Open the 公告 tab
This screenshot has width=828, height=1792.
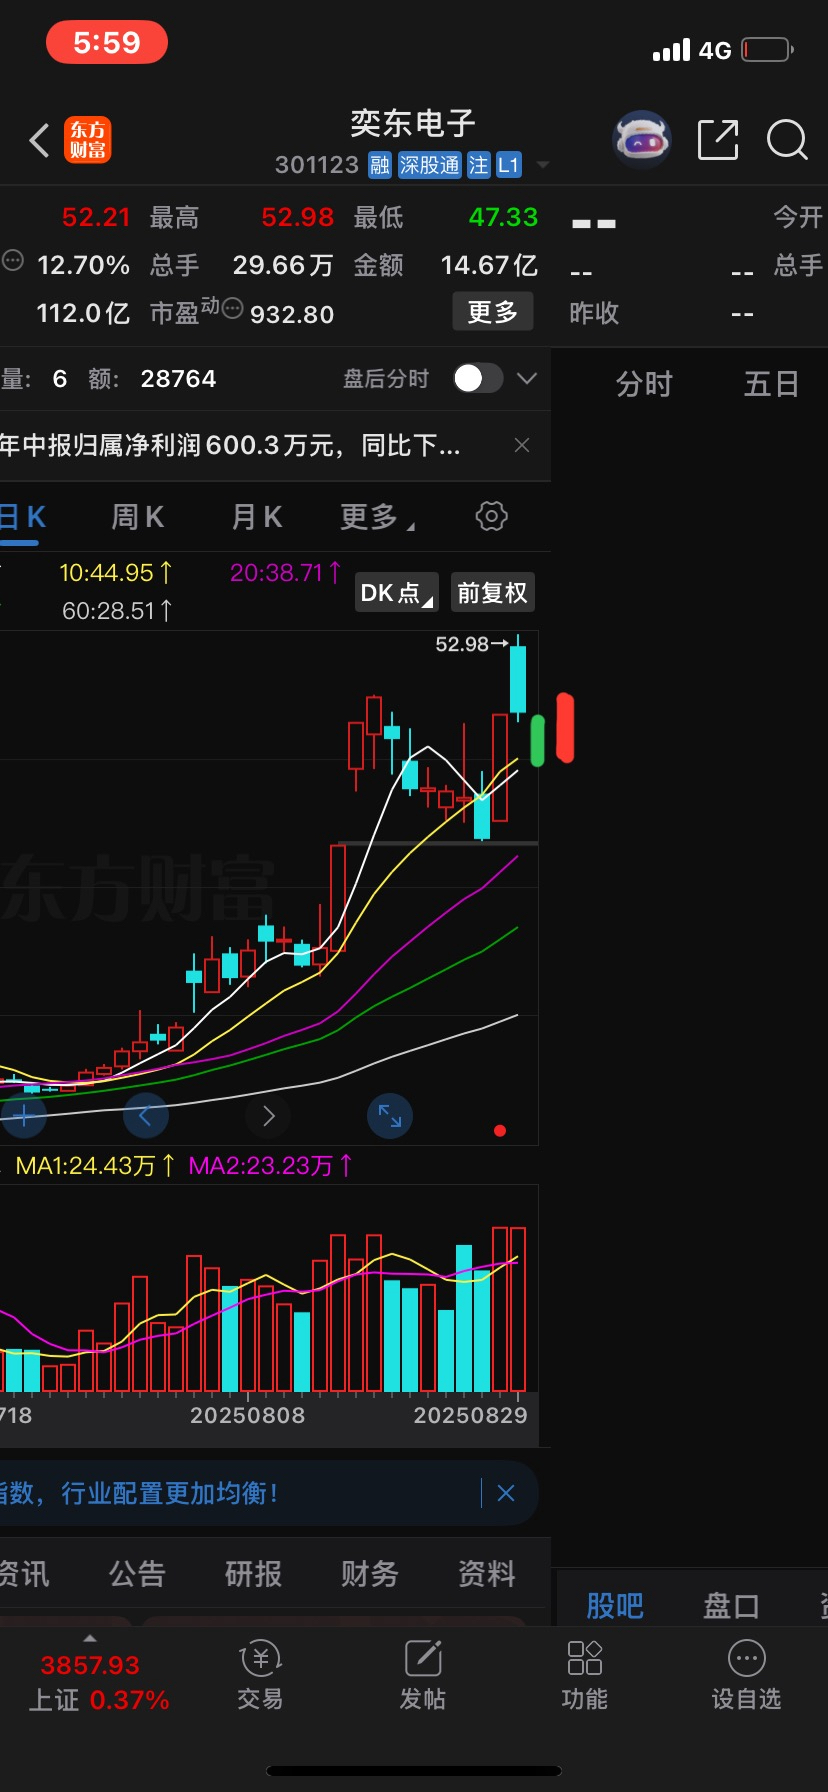coord(137,1574)
